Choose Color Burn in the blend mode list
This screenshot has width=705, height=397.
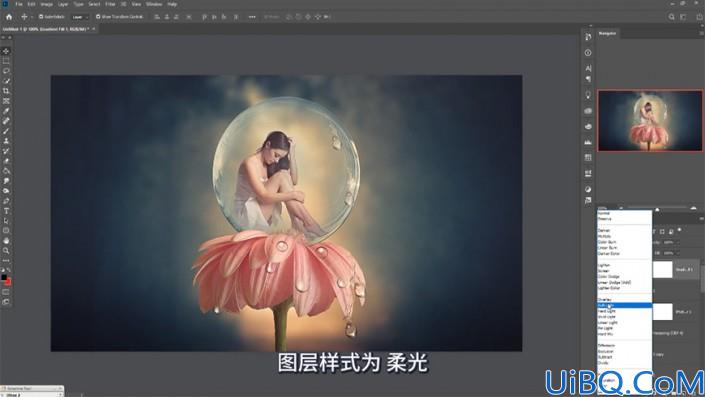pyautogui.click(x=624, y=242)
